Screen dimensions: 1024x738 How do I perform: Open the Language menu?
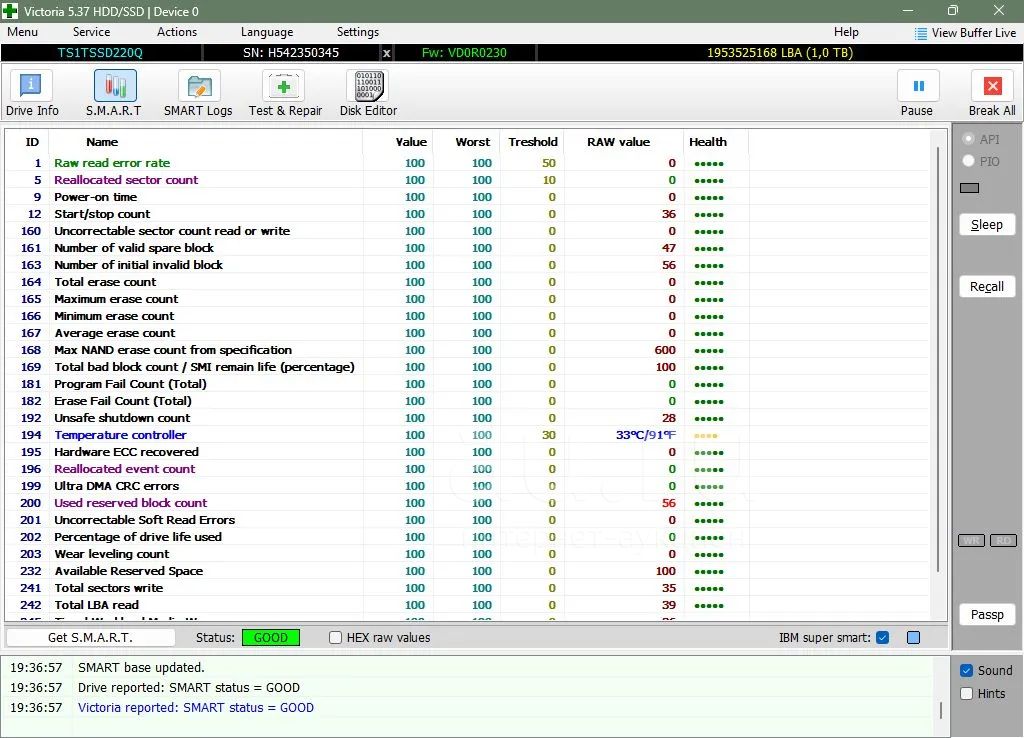pos(267,32)
